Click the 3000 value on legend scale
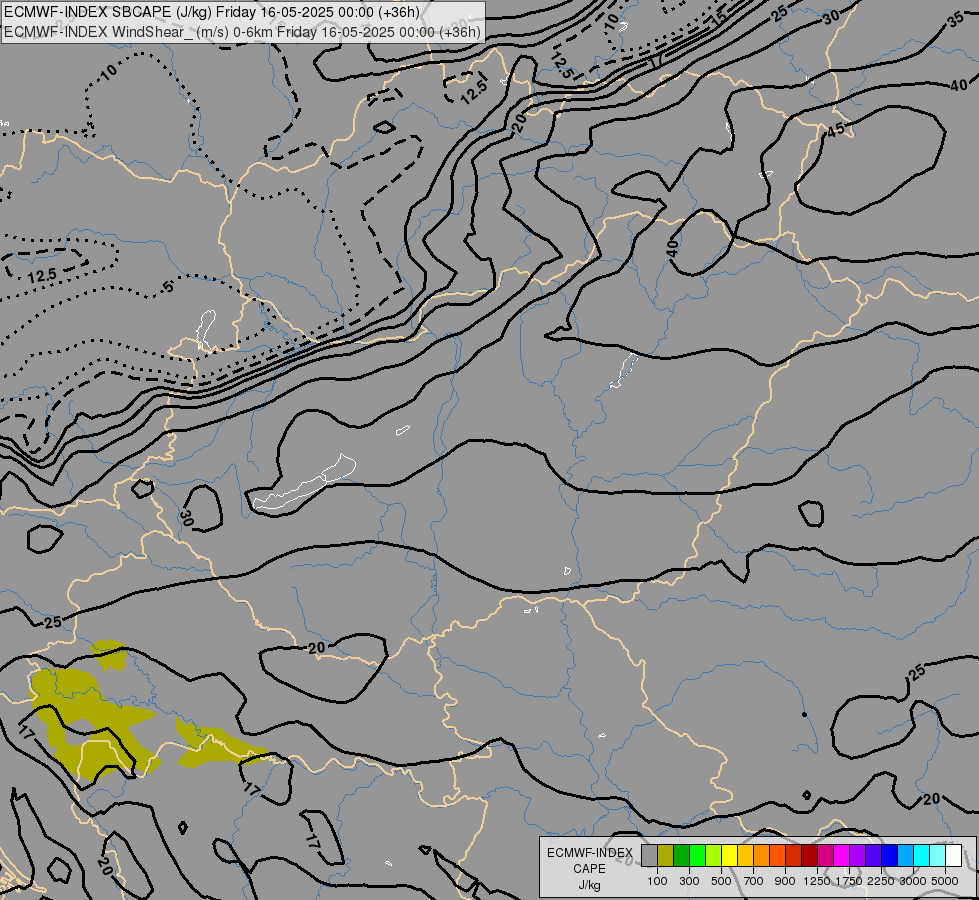The width and height of the screenshot is (979, 900). pos(913,881)
